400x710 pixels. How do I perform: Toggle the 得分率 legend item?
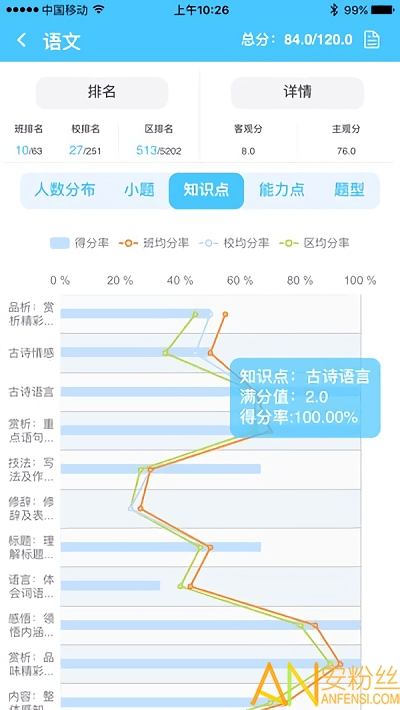coord(79,243)
